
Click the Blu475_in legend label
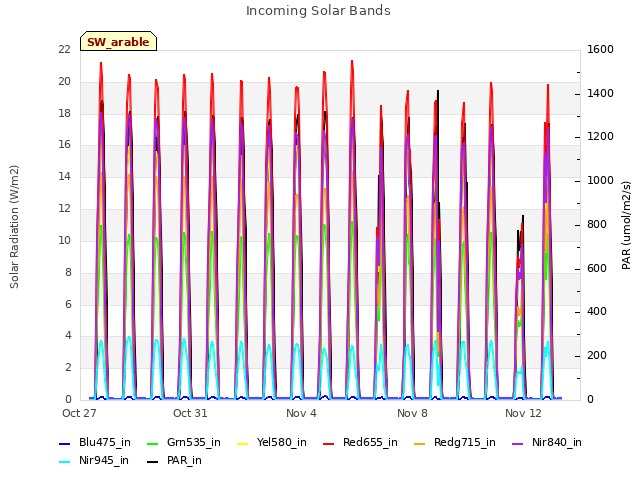pos(105,442)
